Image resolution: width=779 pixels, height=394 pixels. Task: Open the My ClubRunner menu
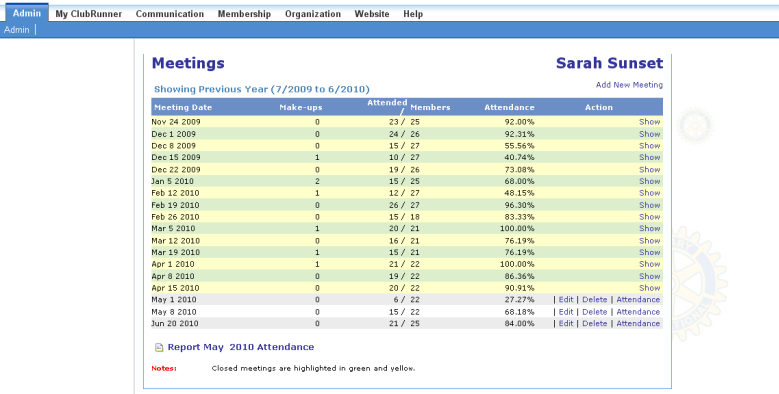[88, 14]
